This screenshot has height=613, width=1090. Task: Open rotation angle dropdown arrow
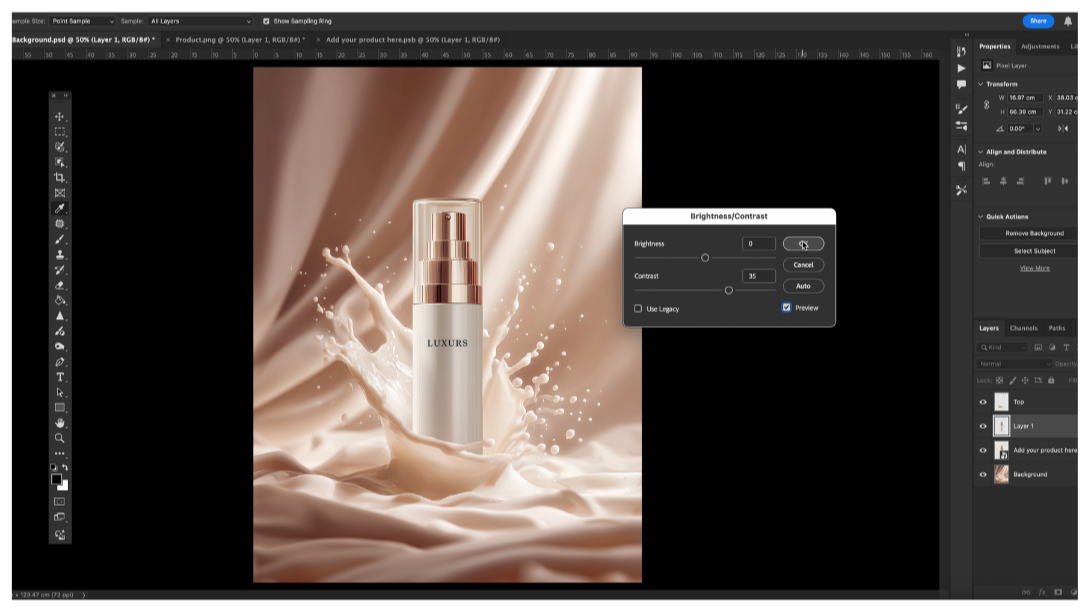click(1038, 129)
